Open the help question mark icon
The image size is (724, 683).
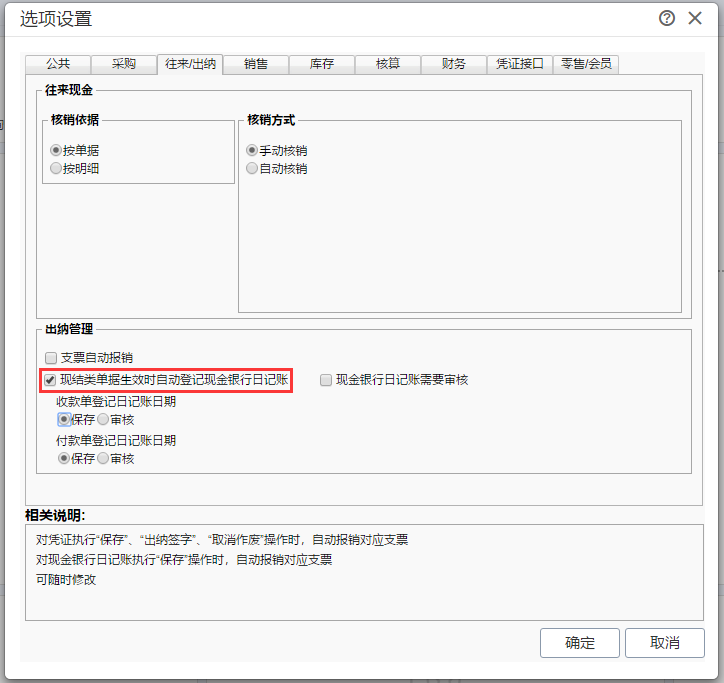click(667, 18)
